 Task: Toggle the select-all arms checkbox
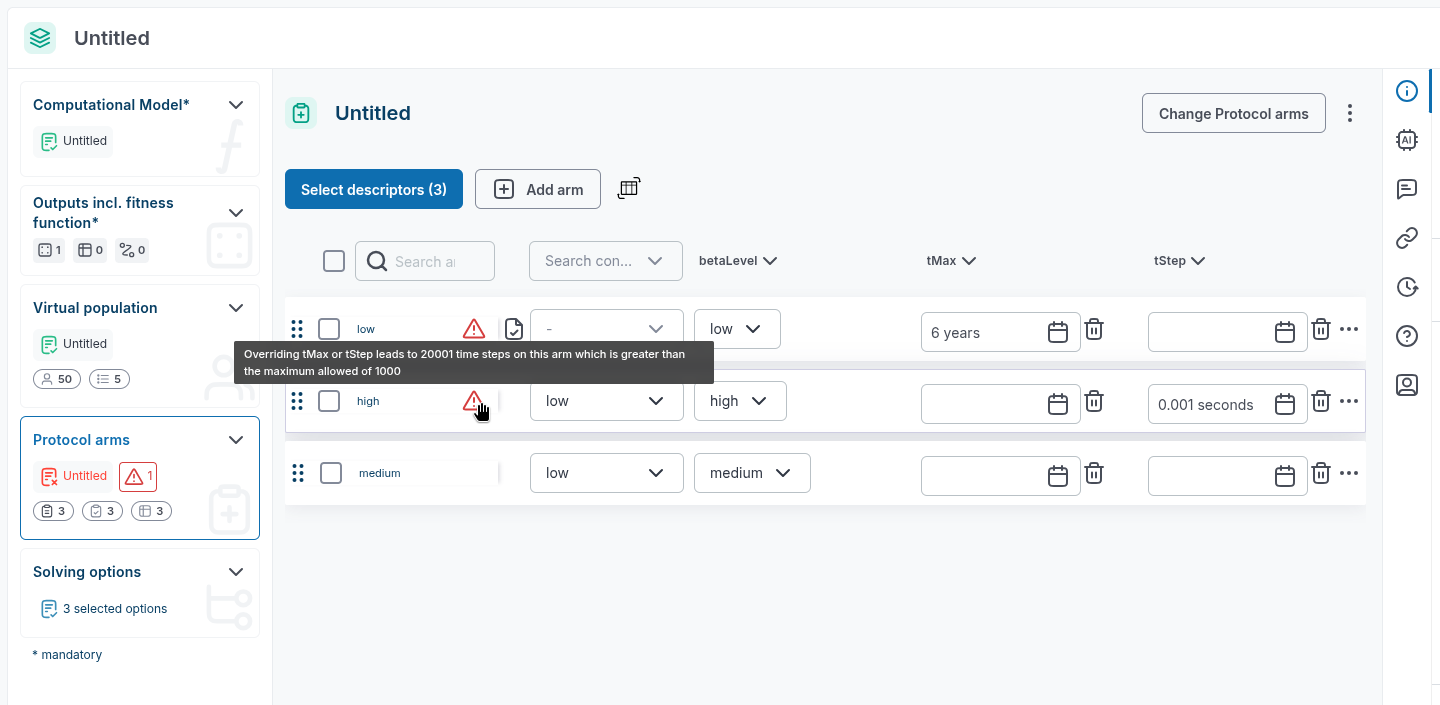coord(334,261)
